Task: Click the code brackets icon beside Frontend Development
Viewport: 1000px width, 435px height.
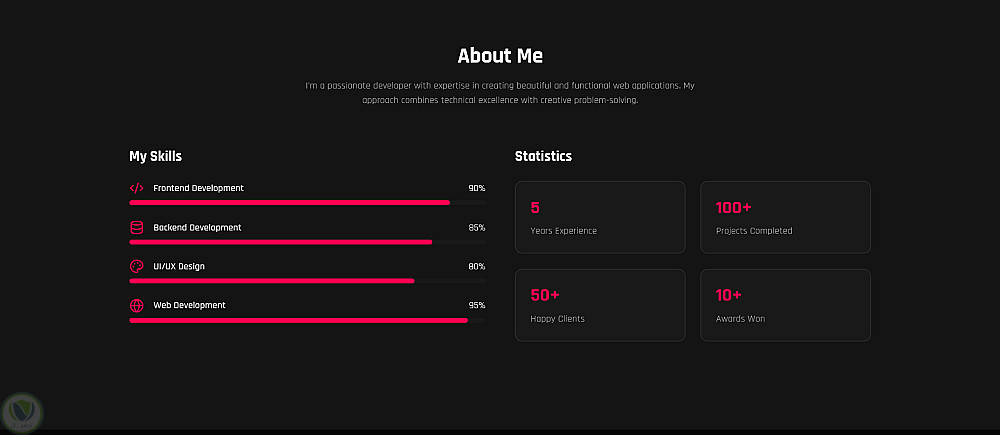Action: click(x=137, y=188)
